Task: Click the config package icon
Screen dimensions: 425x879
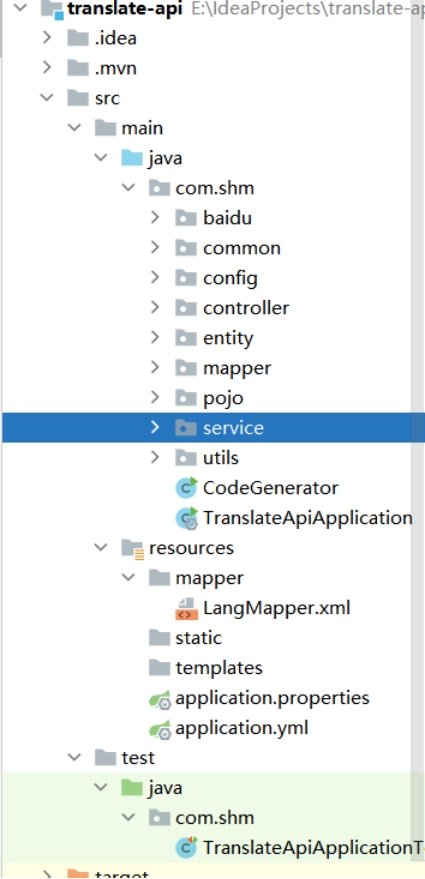Action: point(186,277)
